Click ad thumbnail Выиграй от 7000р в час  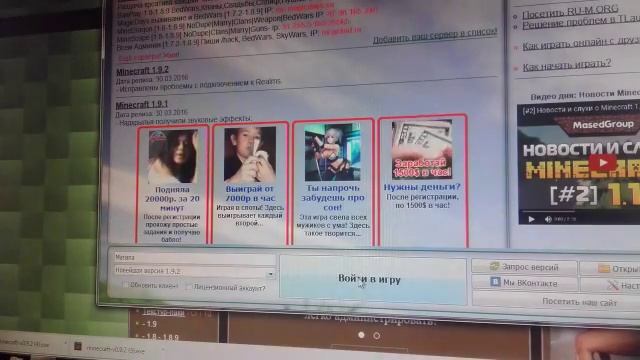(250, 154)
